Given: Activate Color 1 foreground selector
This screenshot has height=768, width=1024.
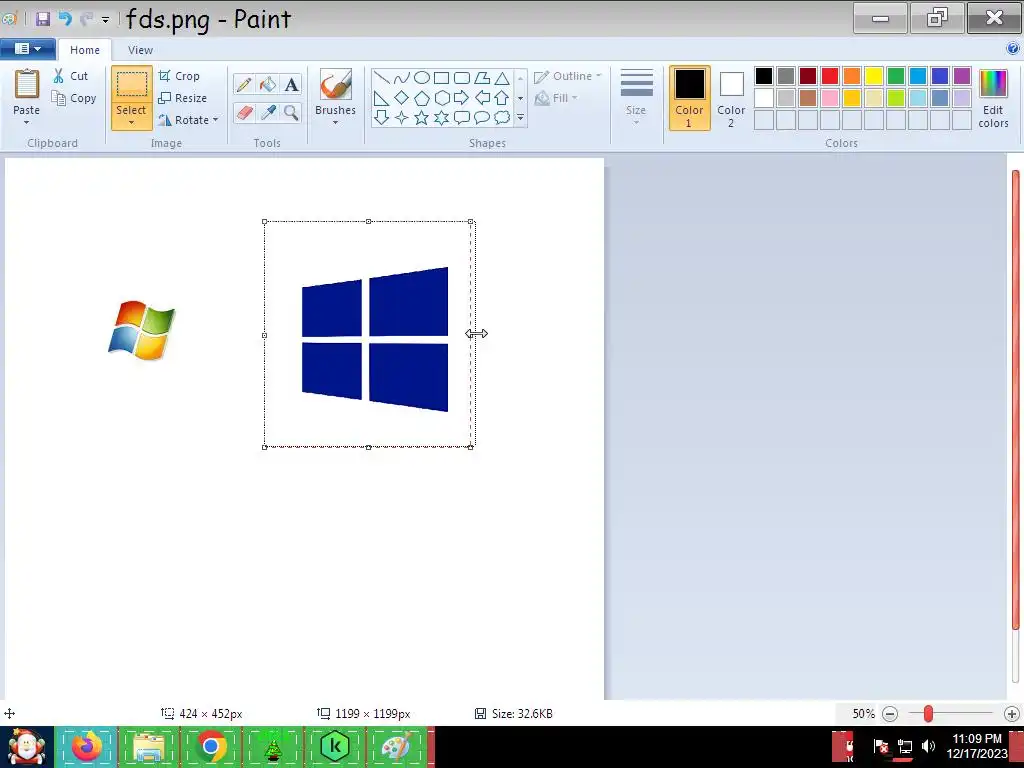Looking at the screenshot, I should click(689, 98).
